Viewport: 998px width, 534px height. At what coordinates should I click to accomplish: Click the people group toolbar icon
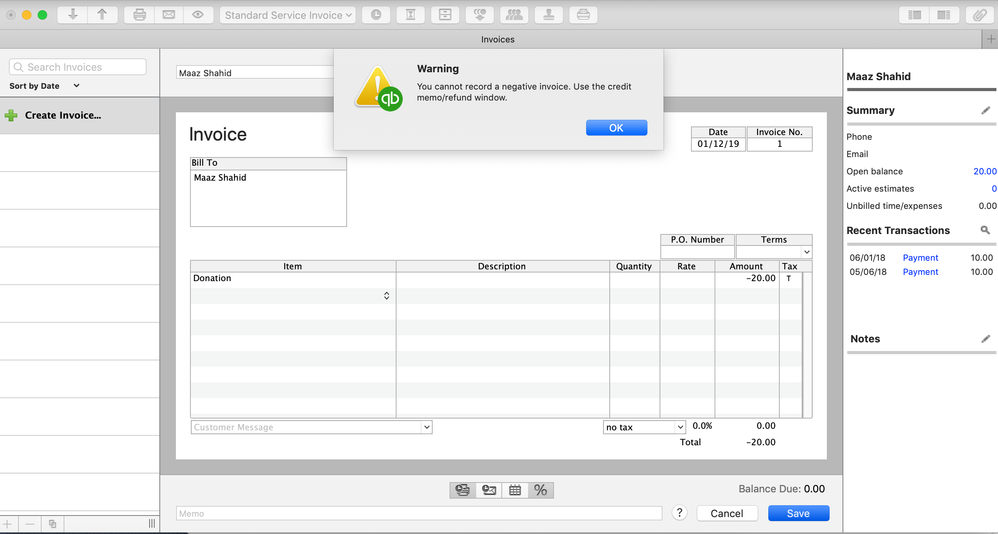514,15
